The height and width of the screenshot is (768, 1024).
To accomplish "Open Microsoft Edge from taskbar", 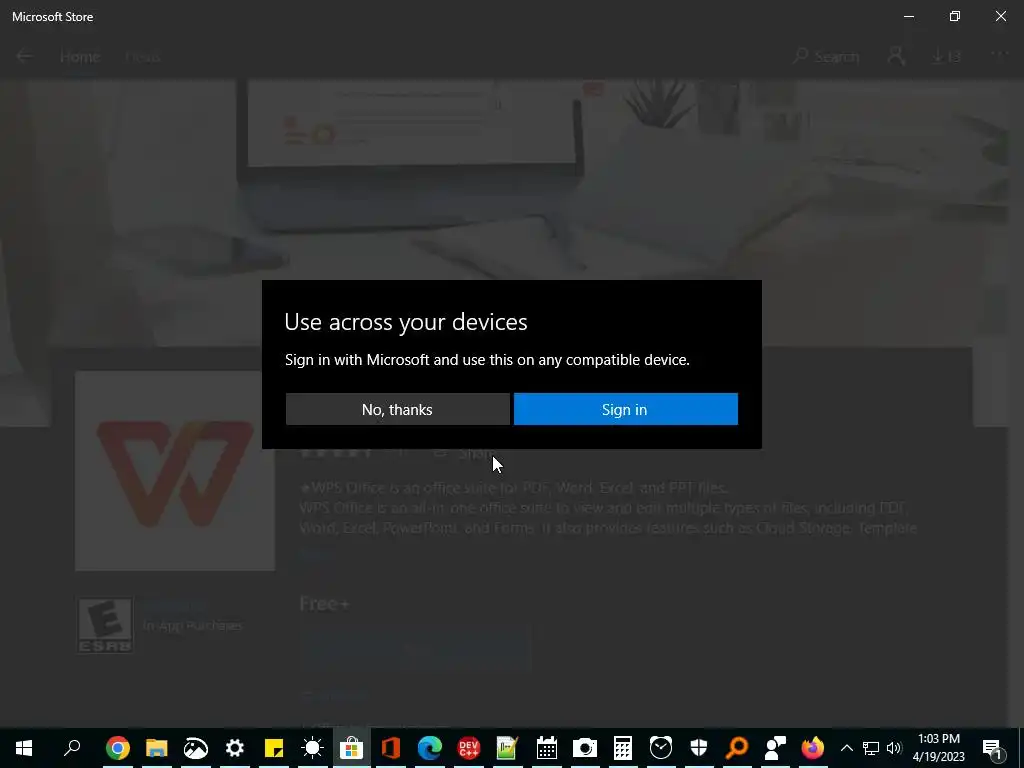I will pos(430,748).
